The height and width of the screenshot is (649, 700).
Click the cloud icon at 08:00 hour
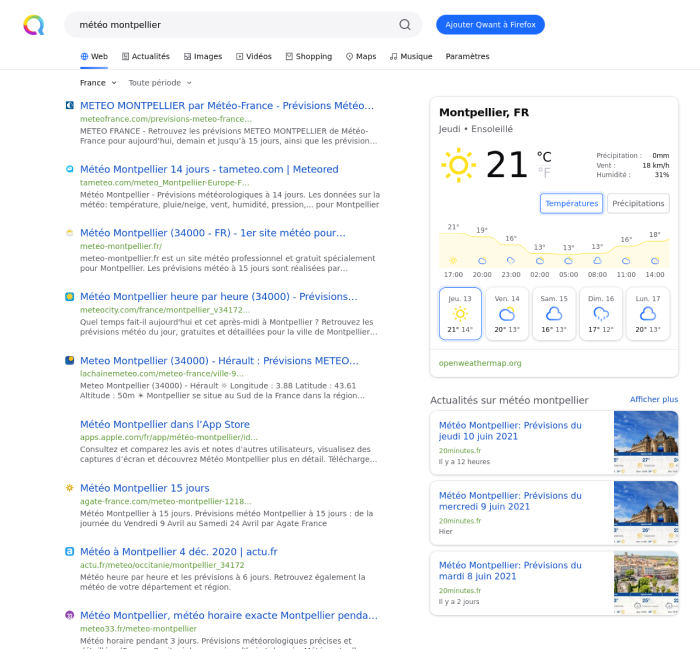pyautogui.click(x=597, y=261)
